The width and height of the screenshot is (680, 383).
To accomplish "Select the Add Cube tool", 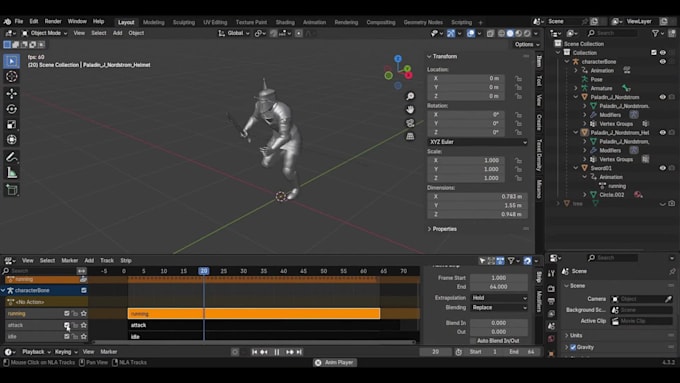I will click(12, 190).
